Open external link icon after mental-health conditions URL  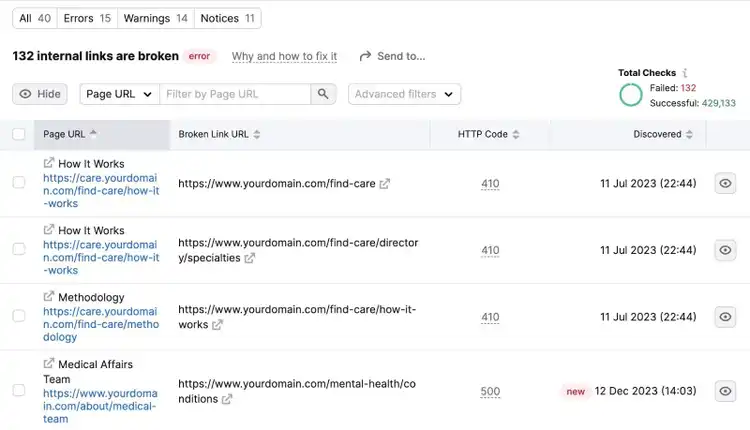click(x=227, y=399)
